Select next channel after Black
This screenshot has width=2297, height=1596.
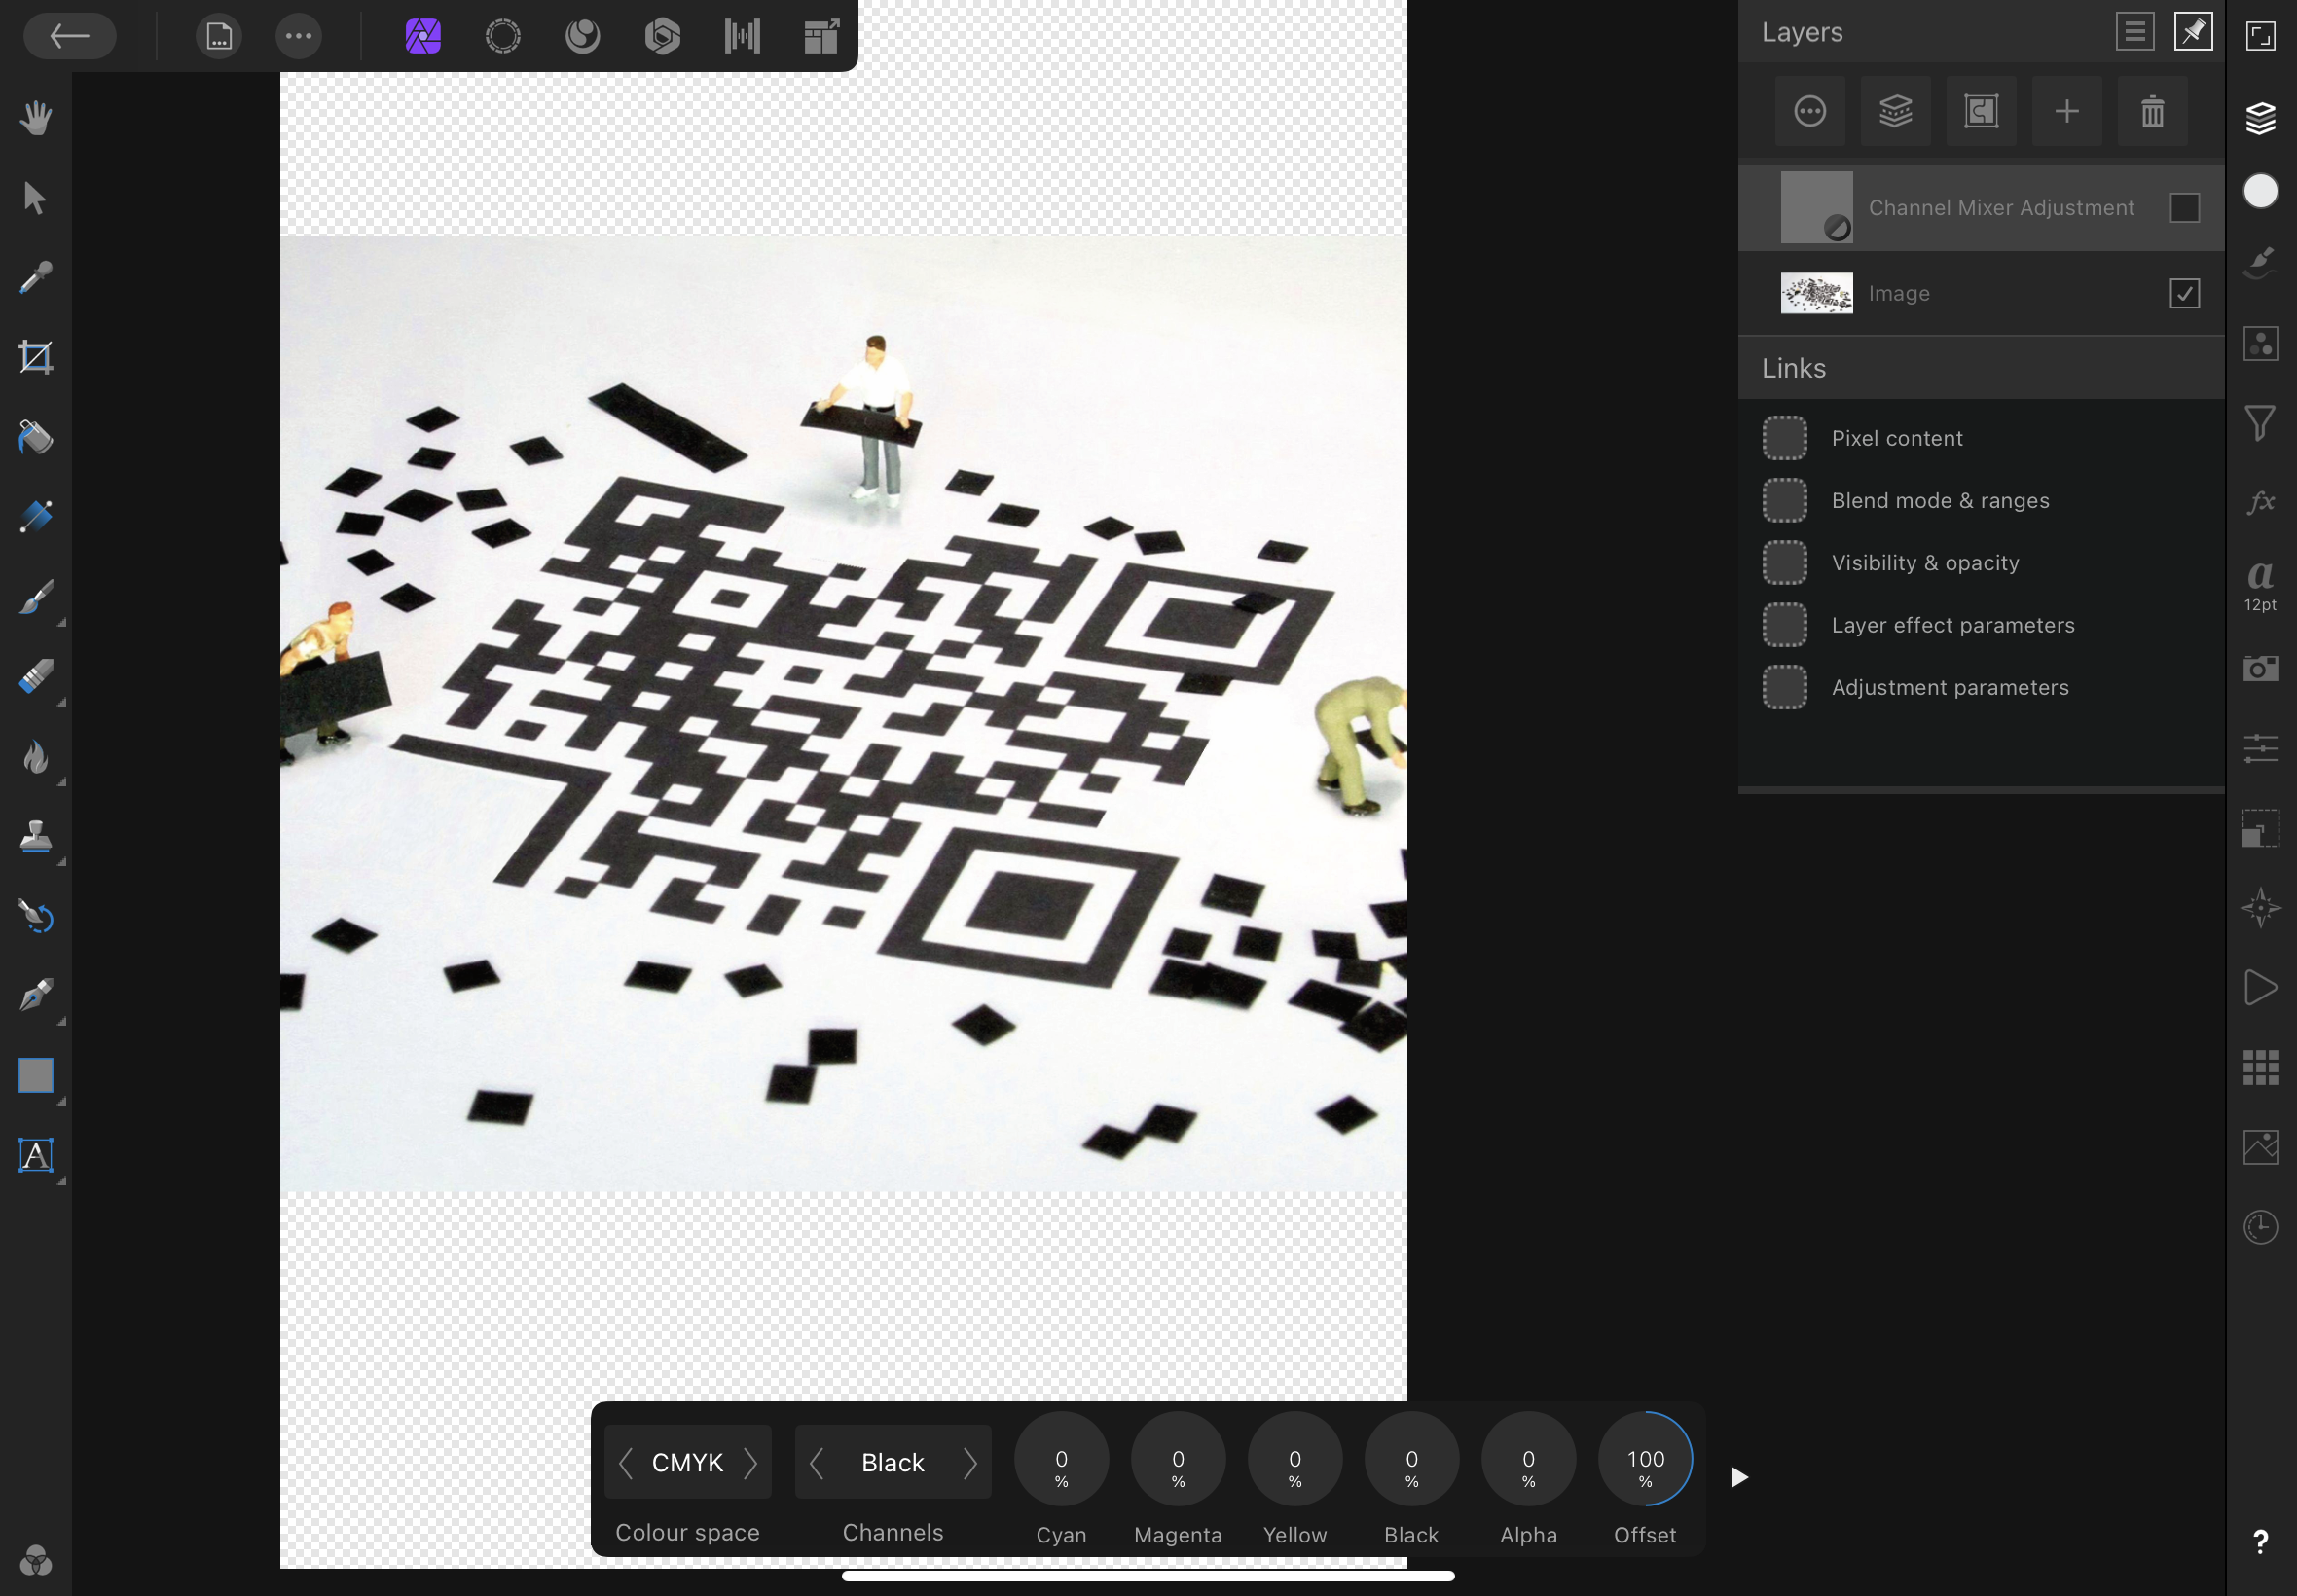tap(970, 1463)
